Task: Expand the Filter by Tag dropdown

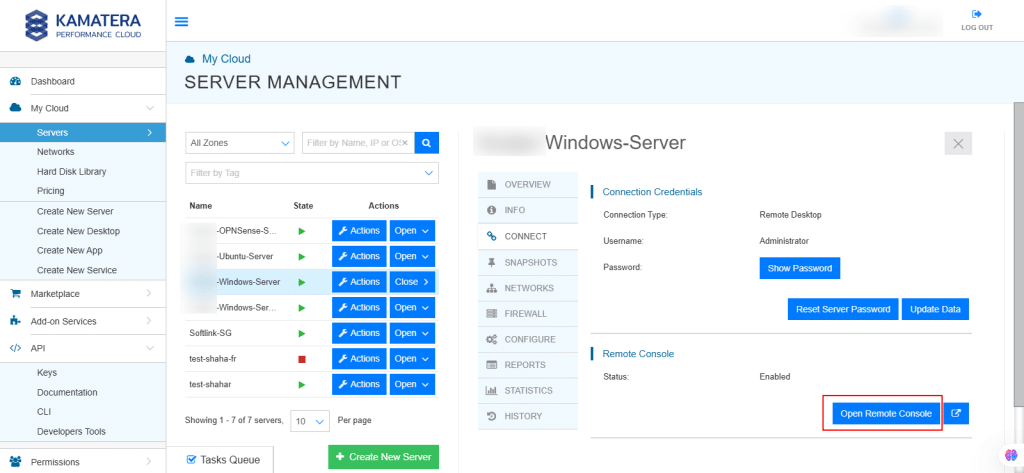Action: pos(312,173)
